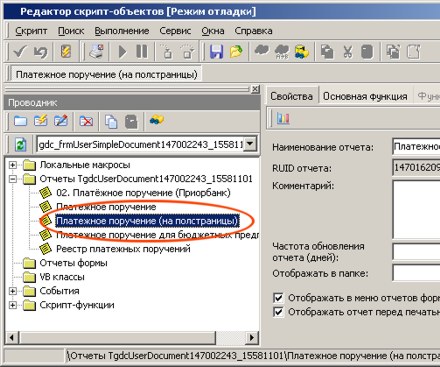Click the main toolbar paste icon
Screen dimensions: 440x367
point(367,52)
